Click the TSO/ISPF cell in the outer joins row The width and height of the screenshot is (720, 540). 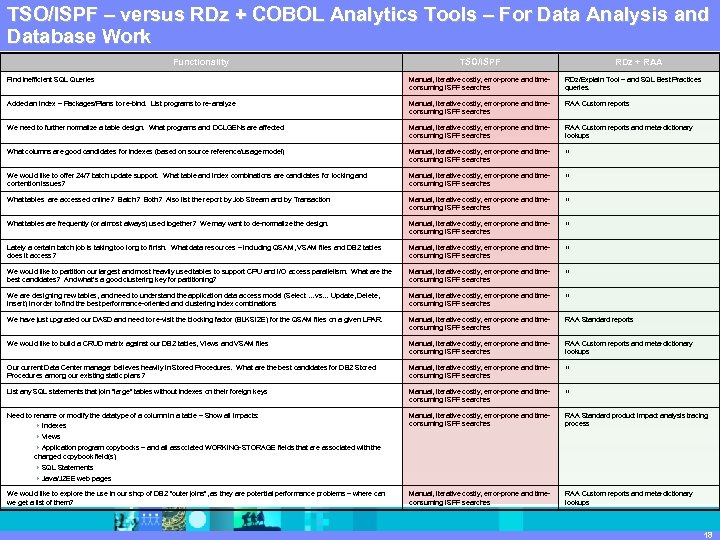pos(480,497)
